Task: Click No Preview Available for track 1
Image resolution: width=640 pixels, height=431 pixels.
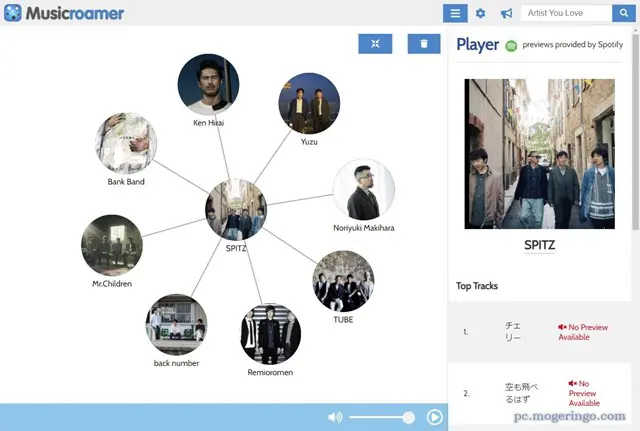Action: [583, 332]
